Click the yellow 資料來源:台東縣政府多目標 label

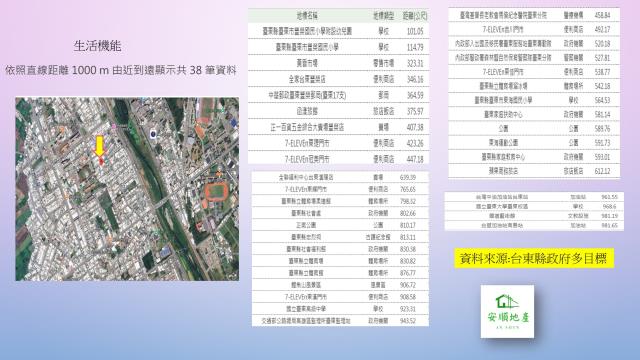(534, 258)
